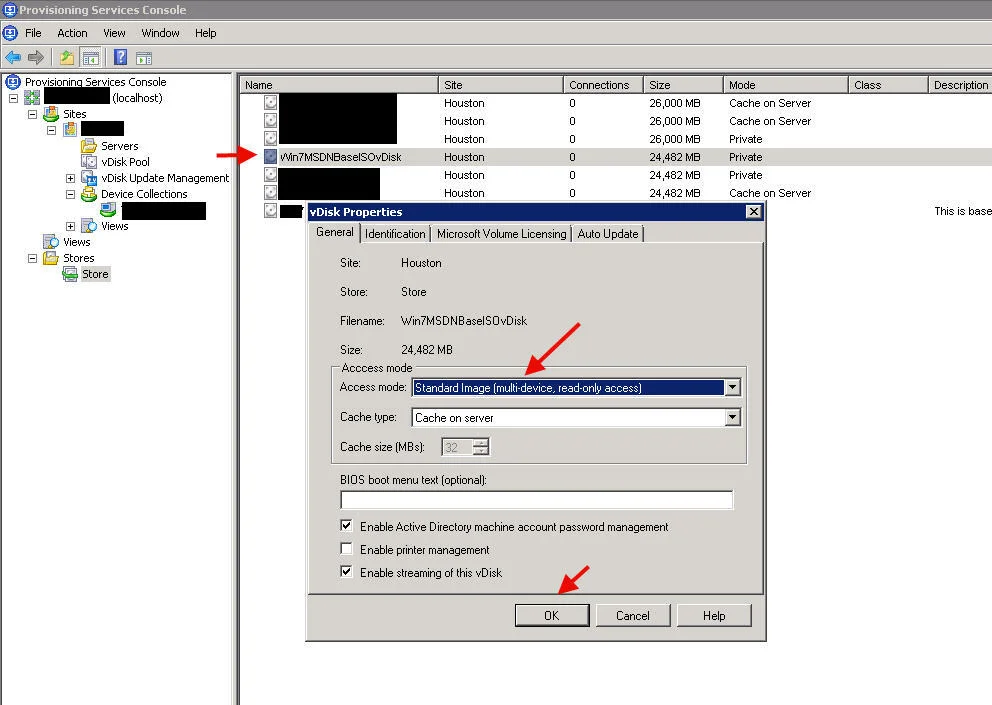Sort by the Size column header

point(683,85)
